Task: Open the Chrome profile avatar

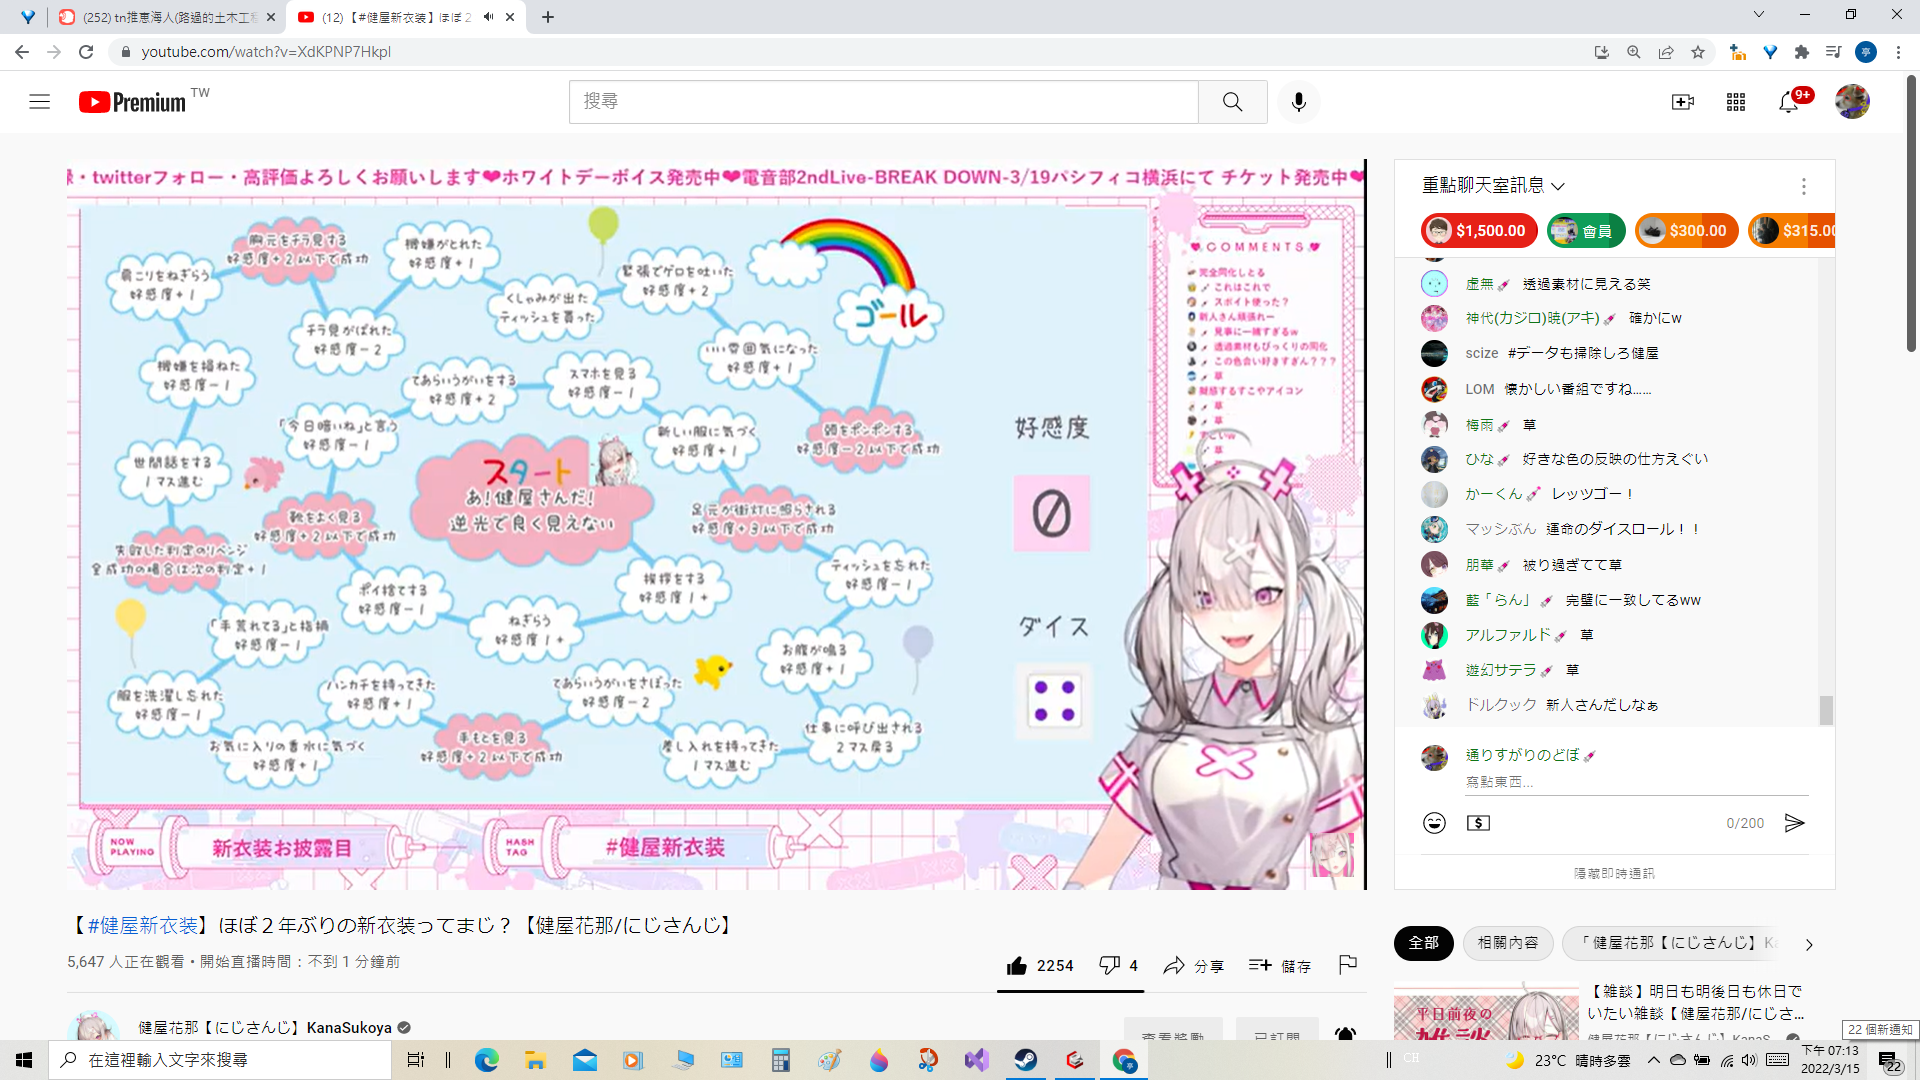Action: pyautogui.click(x=1865, y=52)
